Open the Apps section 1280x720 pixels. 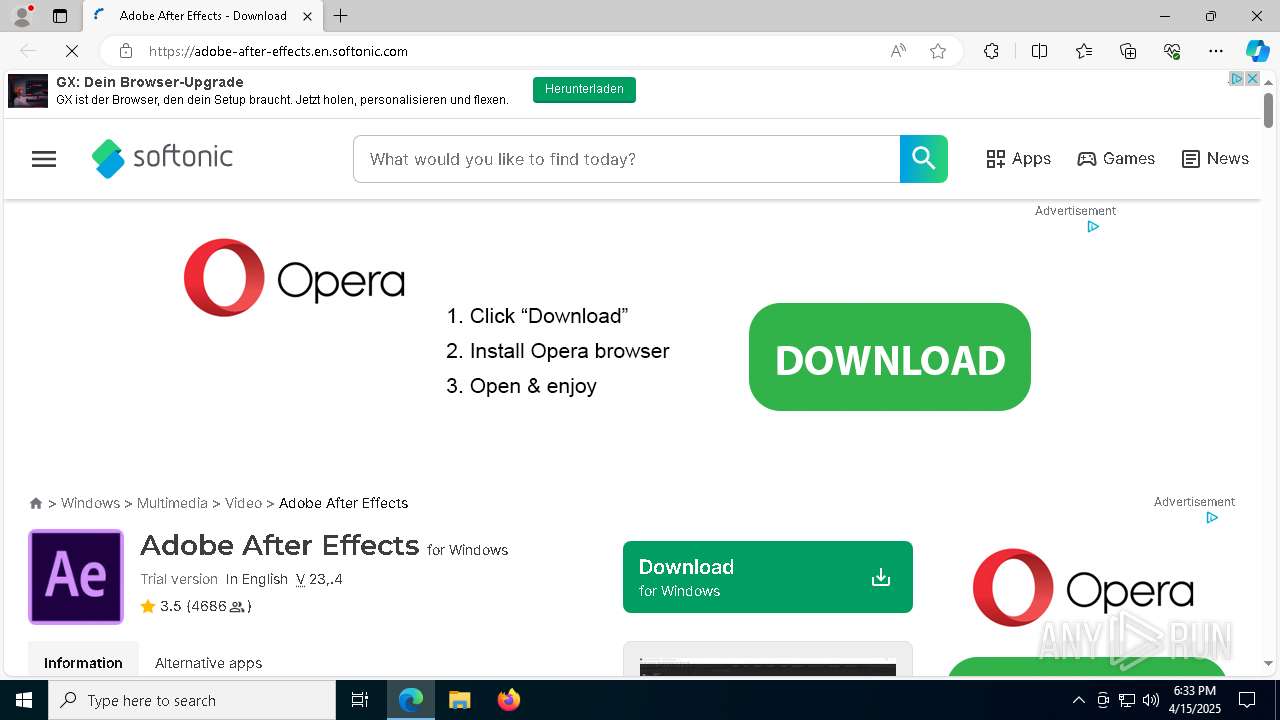[1018, 159]
